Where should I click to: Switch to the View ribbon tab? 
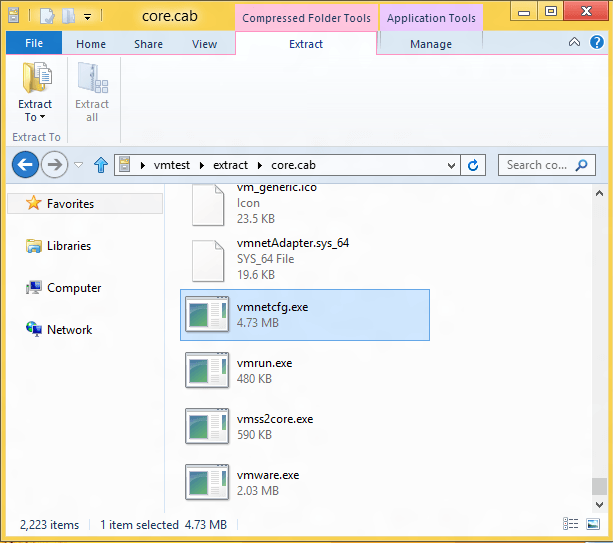tap(204, 44)
